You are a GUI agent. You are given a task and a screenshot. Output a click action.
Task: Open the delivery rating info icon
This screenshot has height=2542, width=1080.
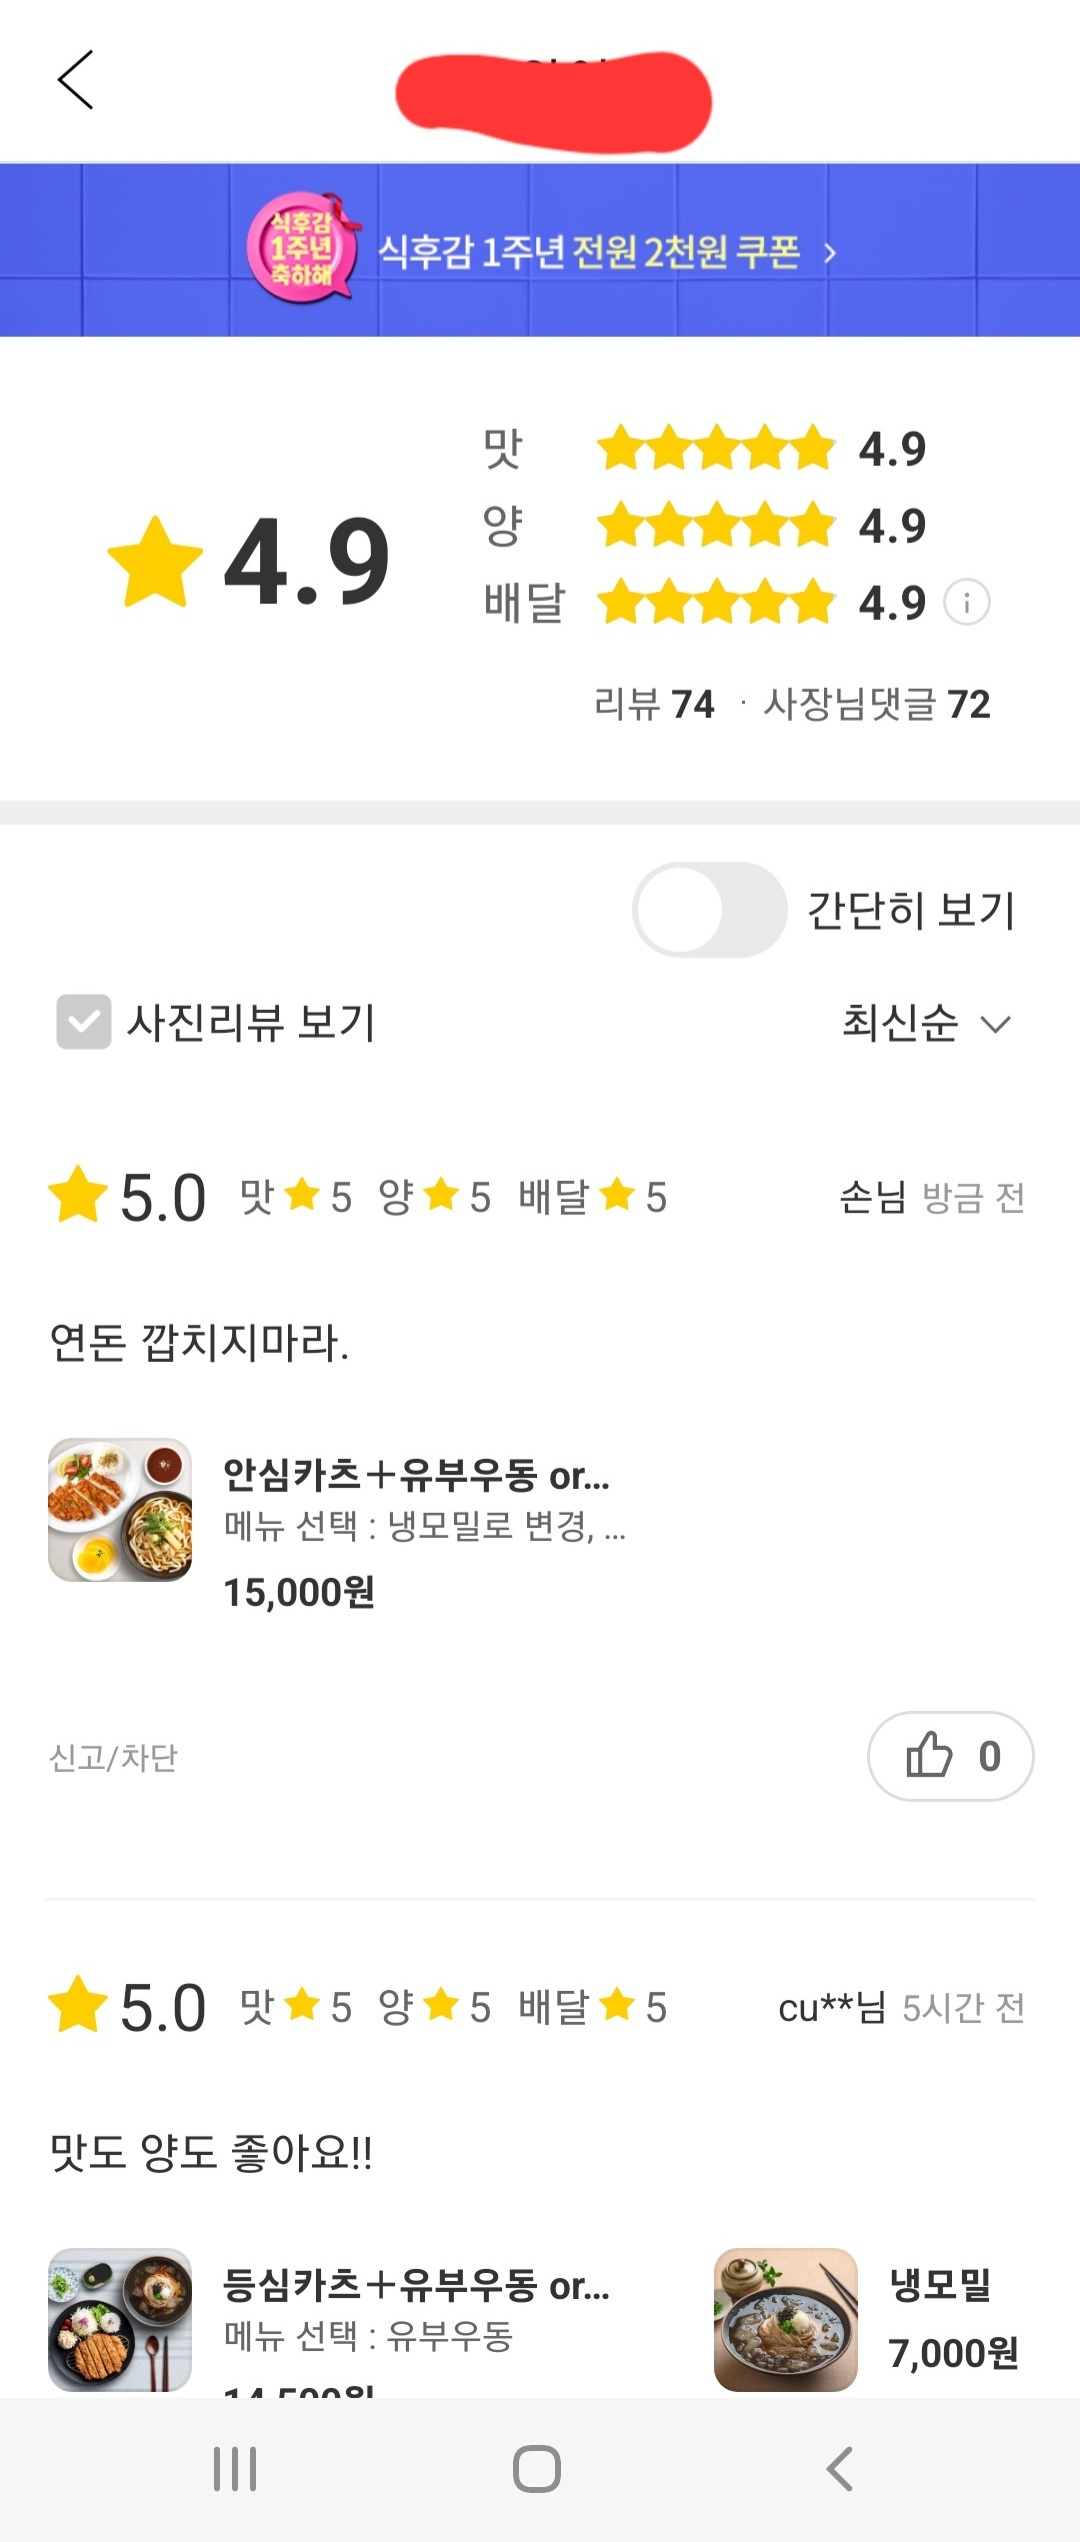(x=967, y=603)
